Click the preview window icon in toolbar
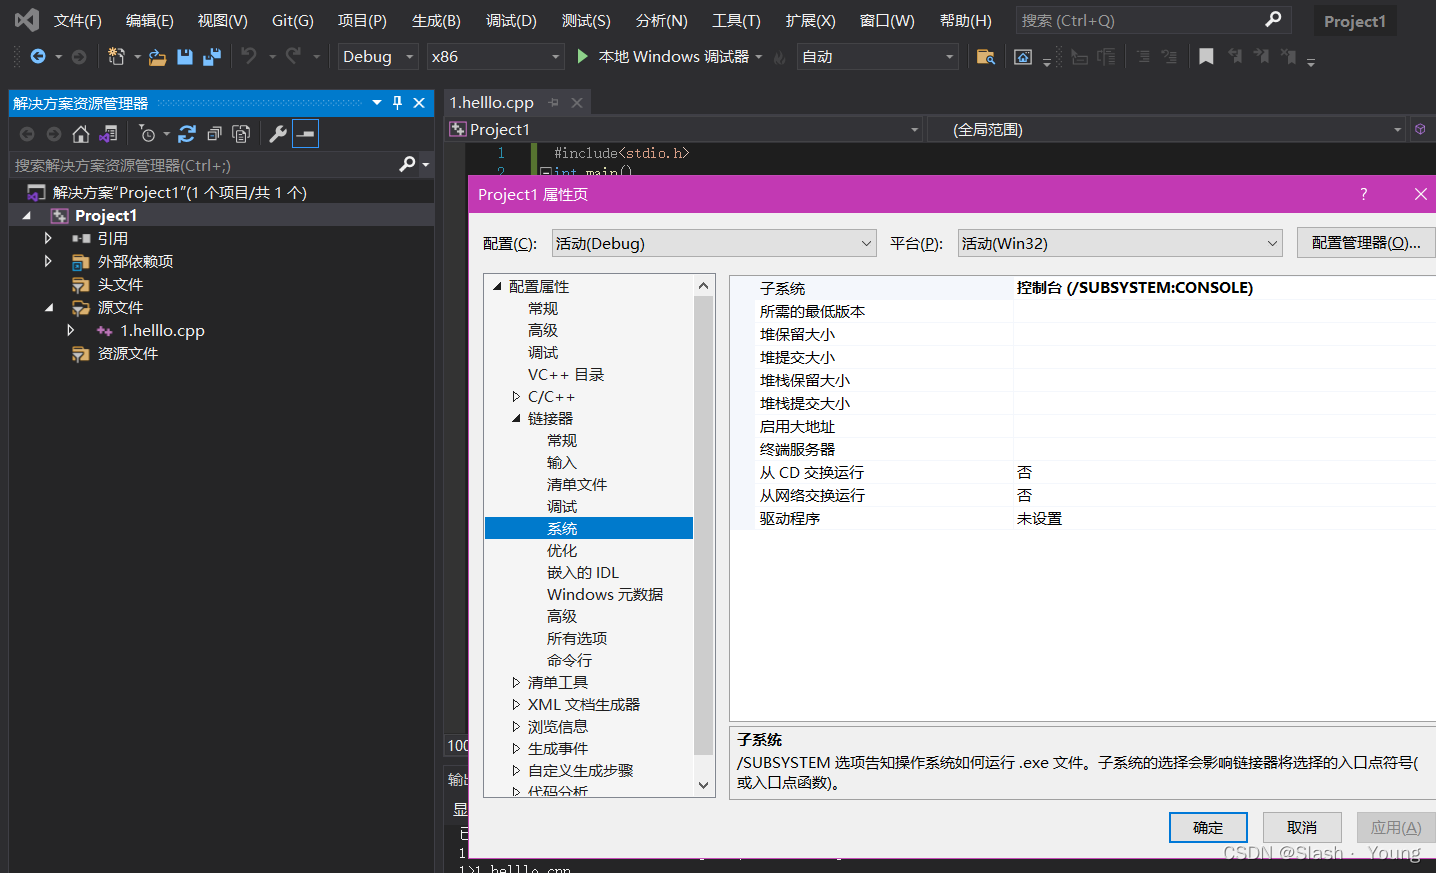 click(1023, 57)
